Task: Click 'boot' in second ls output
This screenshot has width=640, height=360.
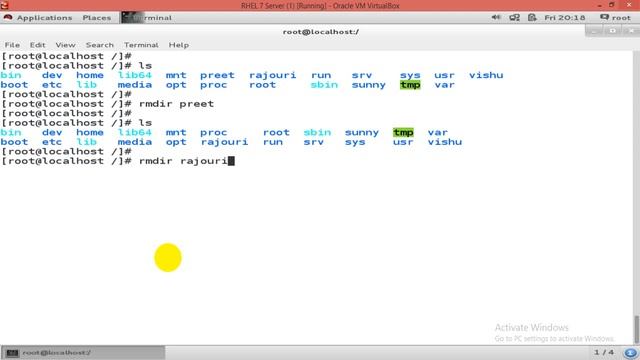Action: [x=14, y=142]
